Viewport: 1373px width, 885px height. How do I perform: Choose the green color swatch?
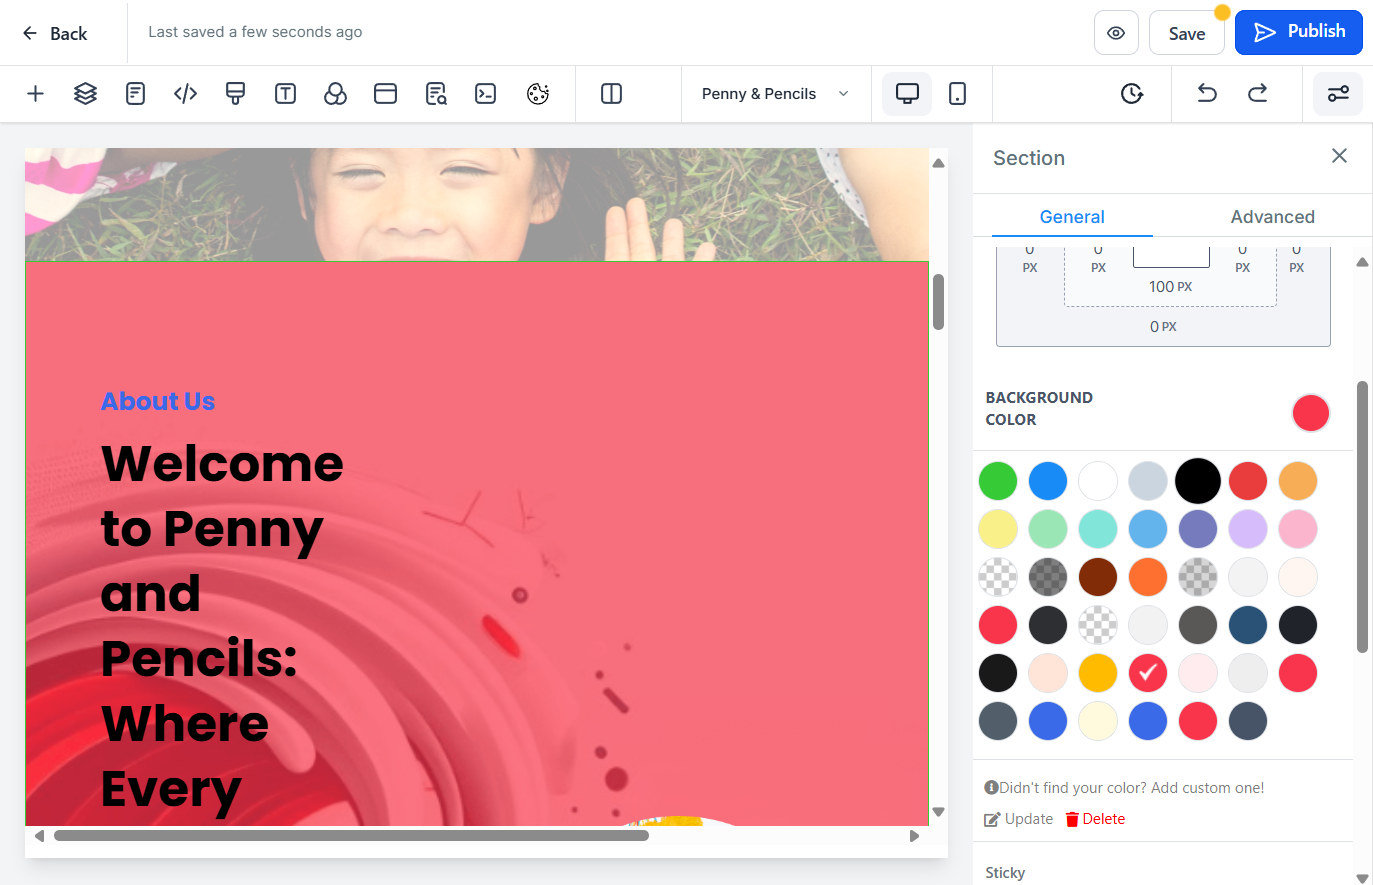coord(998,481)
